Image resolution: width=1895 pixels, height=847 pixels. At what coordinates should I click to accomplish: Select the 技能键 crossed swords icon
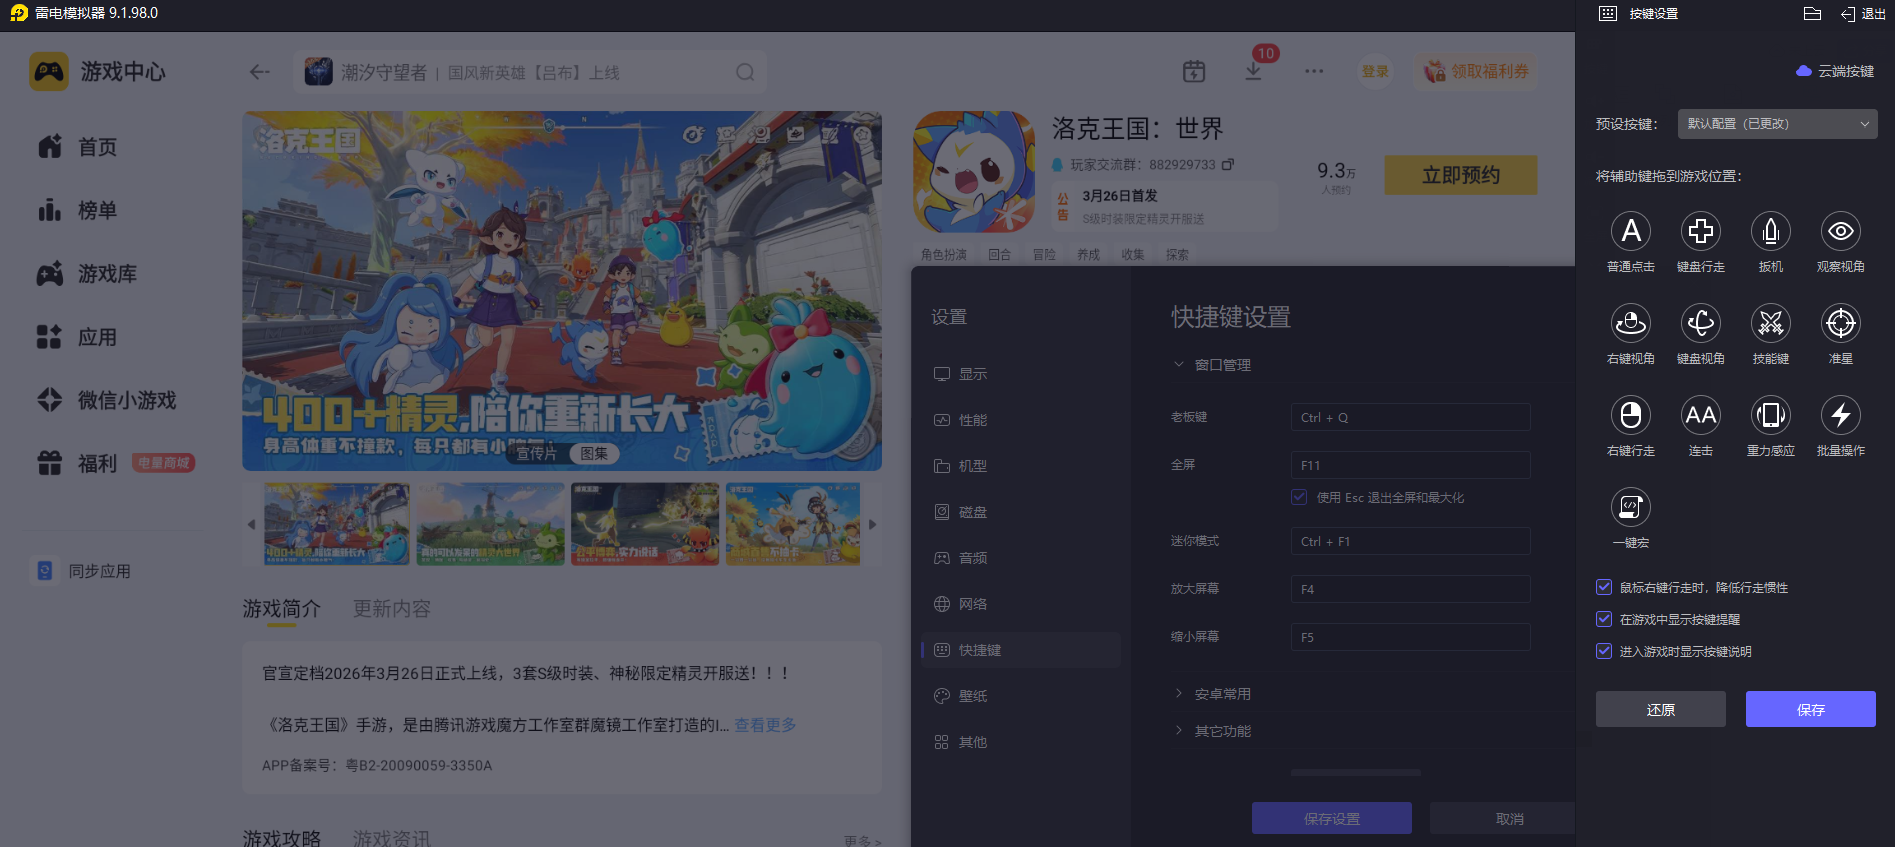pos(1770,324)
